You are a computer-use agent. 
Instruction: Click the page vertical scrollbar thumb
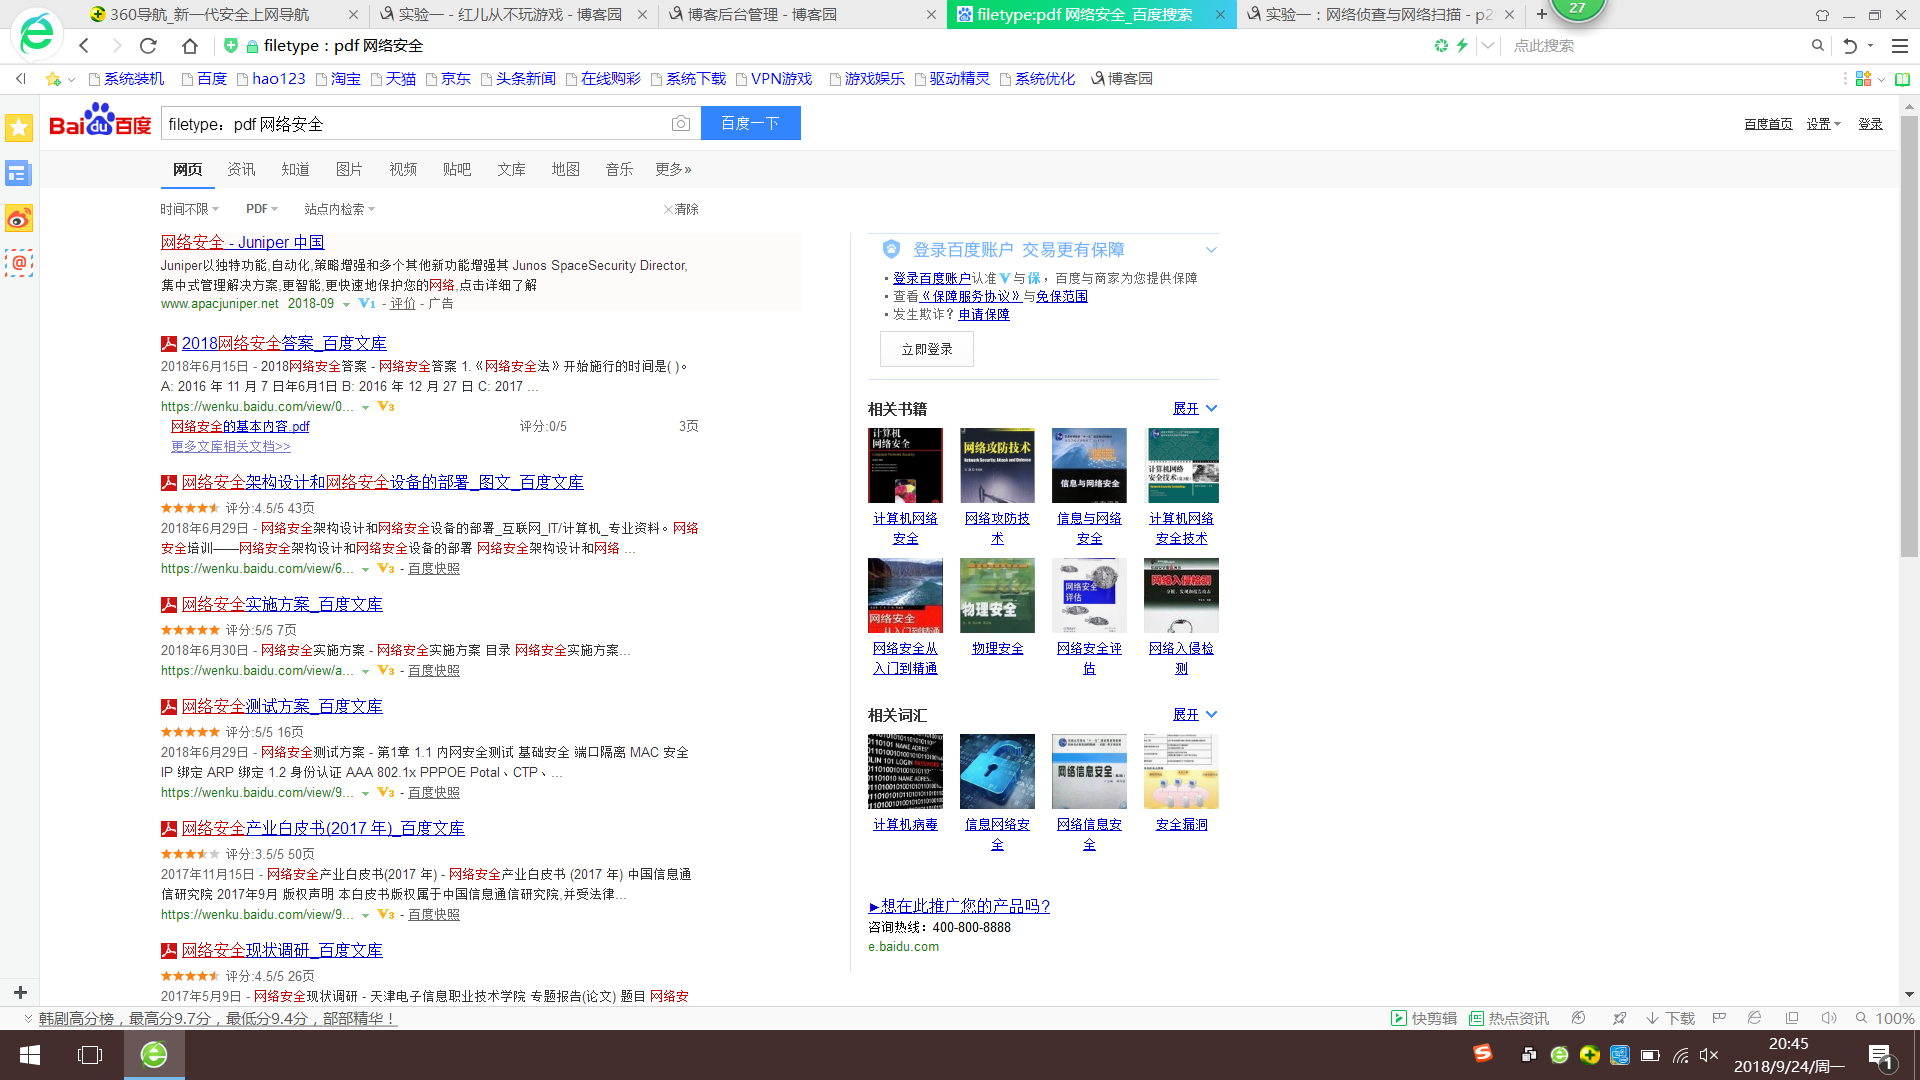(1909, 337)
